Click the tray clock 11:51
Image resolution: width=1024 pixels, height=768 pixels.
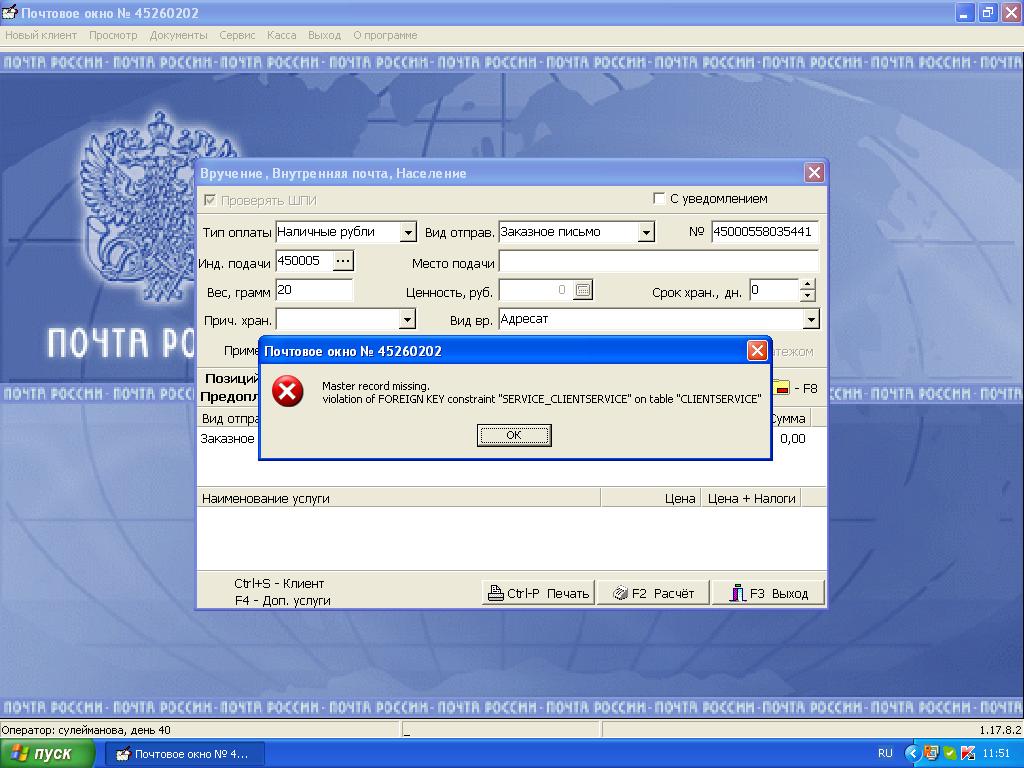click(x=996, y=754)
